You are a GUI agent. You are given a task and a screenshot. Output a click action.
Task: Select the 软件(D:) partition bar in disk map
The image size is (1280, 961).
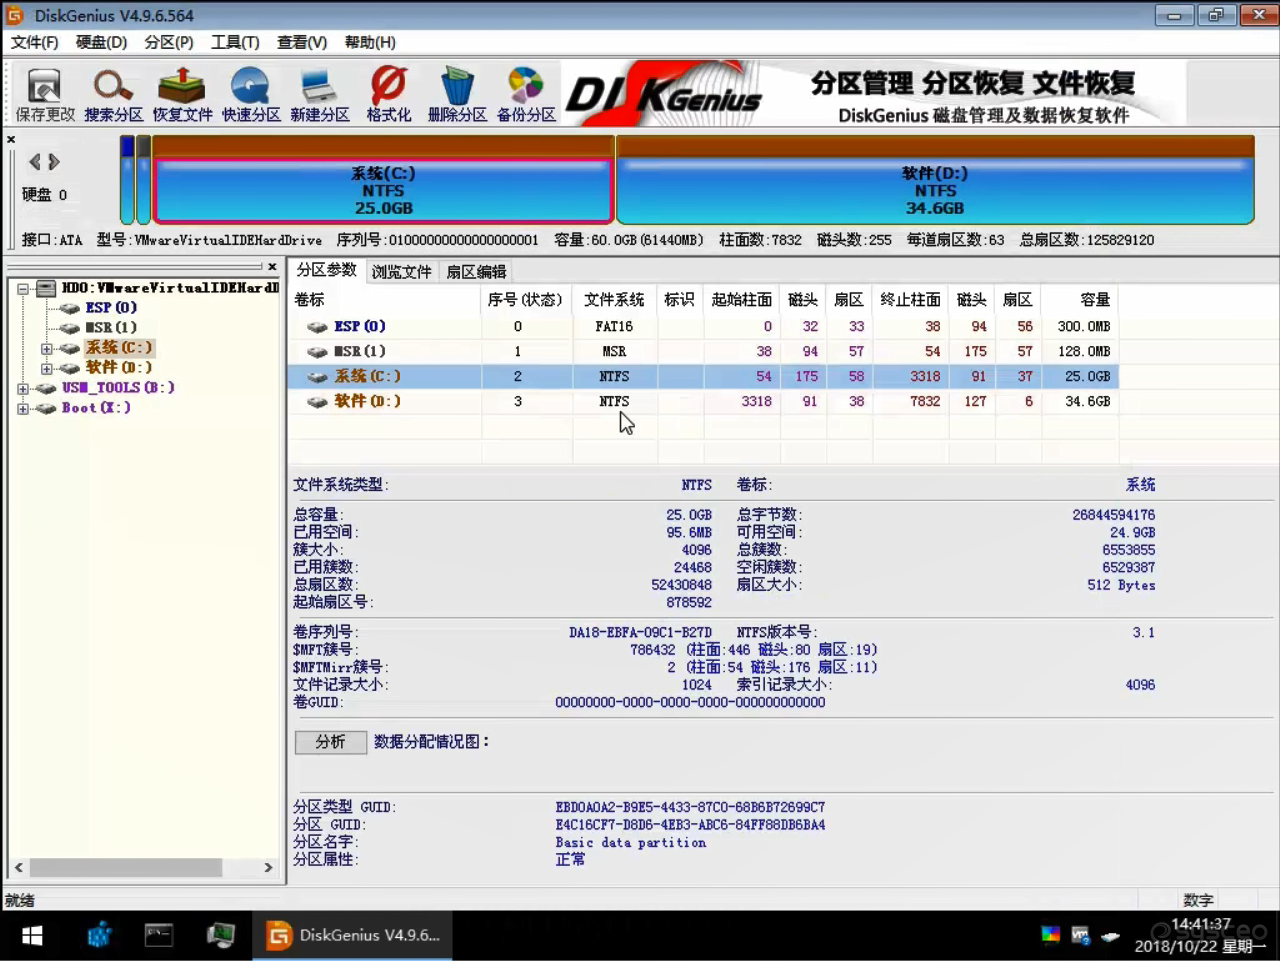click(934, 190)
